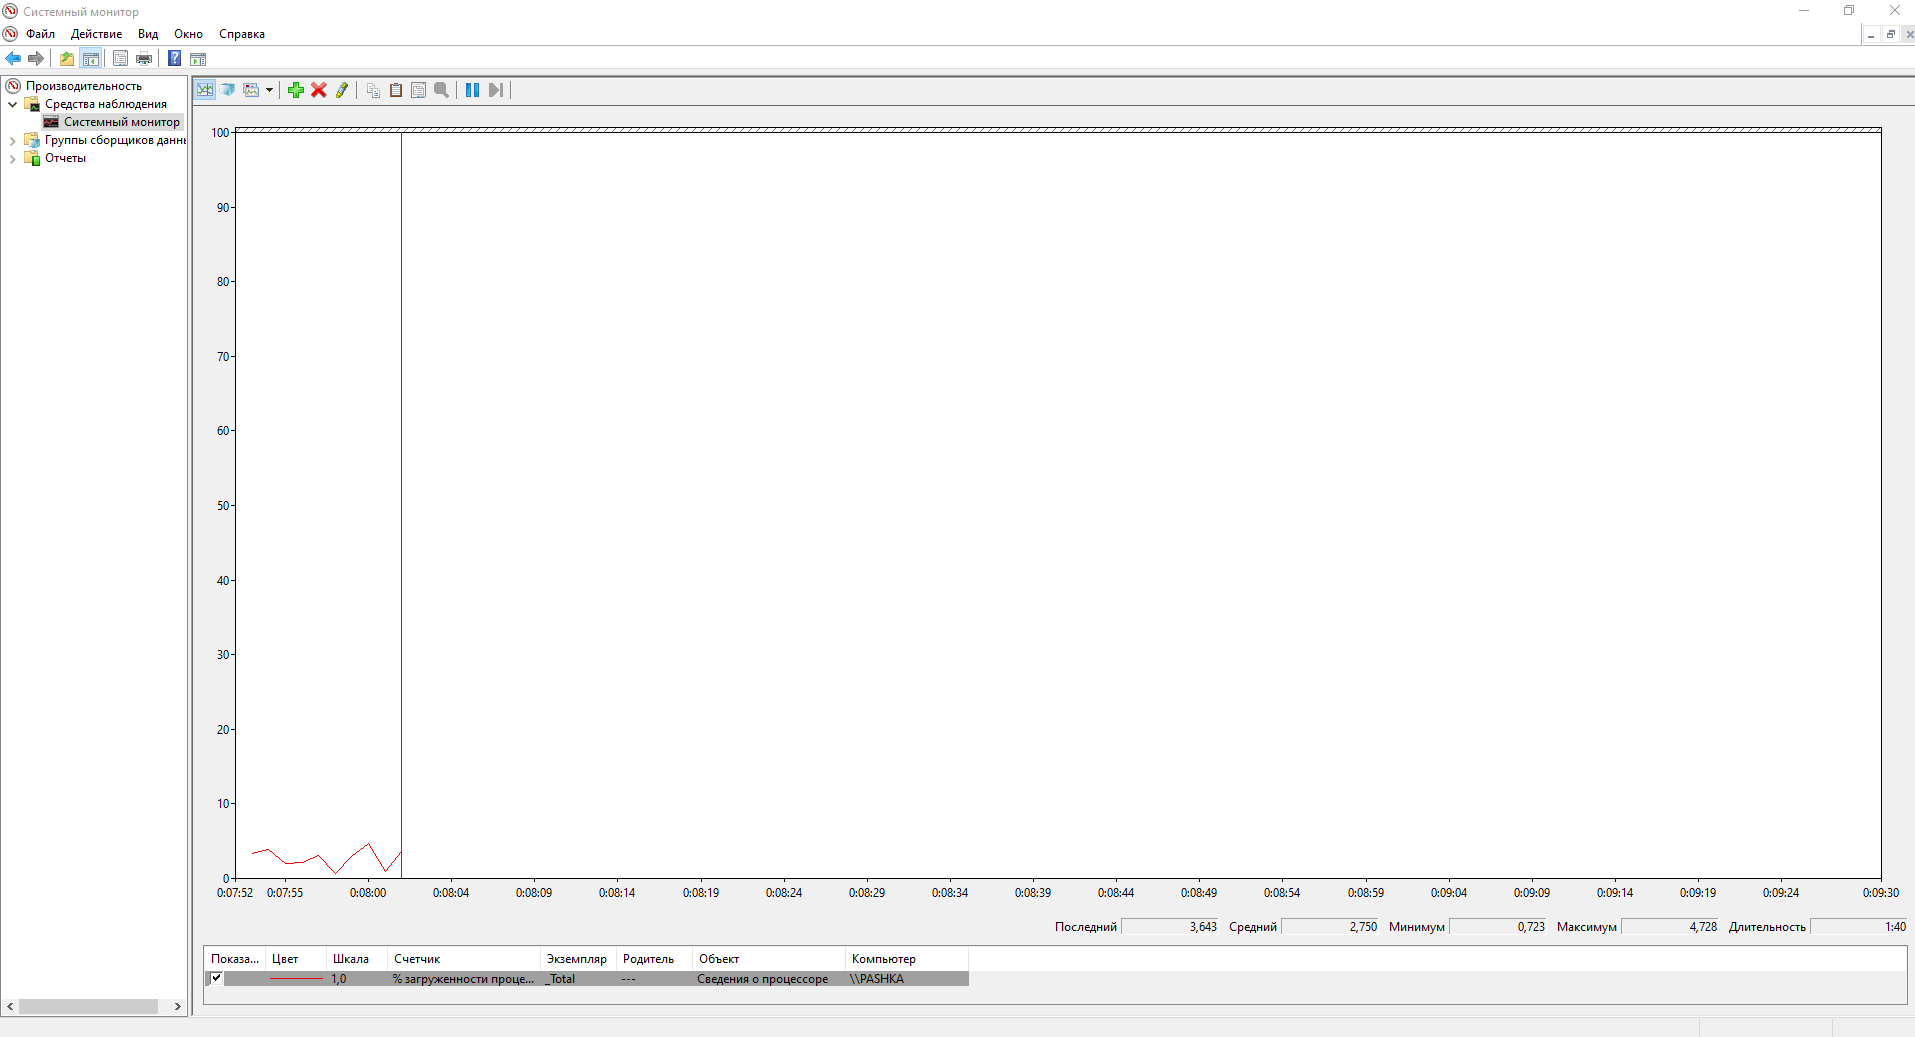Viewport: 1915px width, 1037px height.
Task: Freeze display with pause icon
Action: [472, 90]
